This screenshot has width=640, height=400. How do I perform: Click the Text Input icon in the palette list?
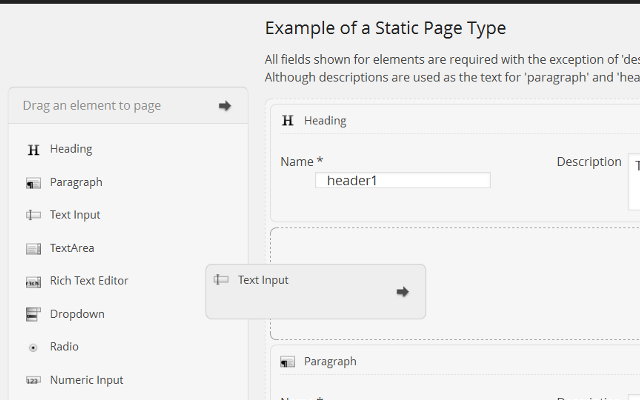[x=33, y=215]
